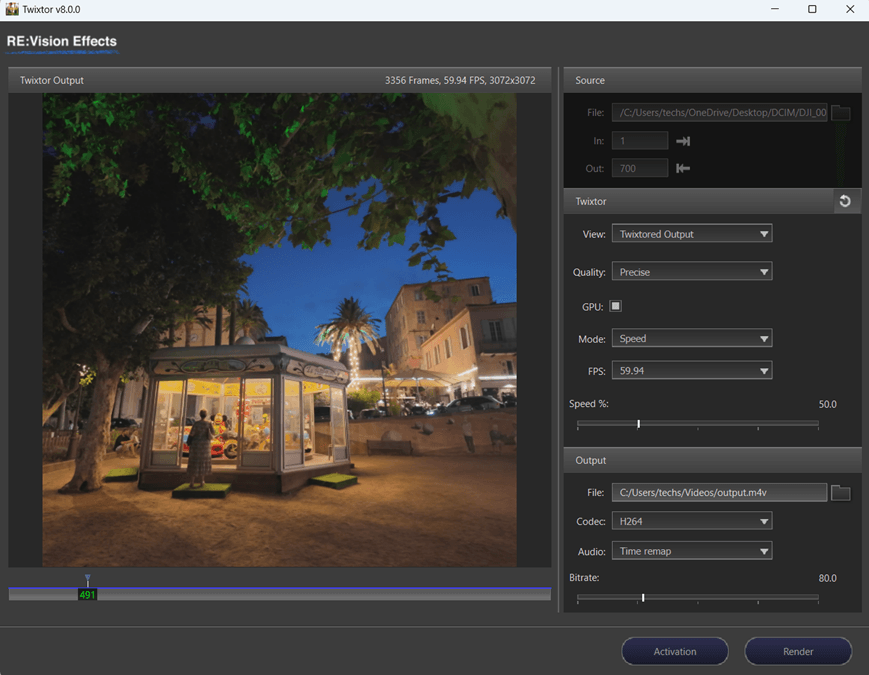Click the jump to Out point icon

(683, 168)
